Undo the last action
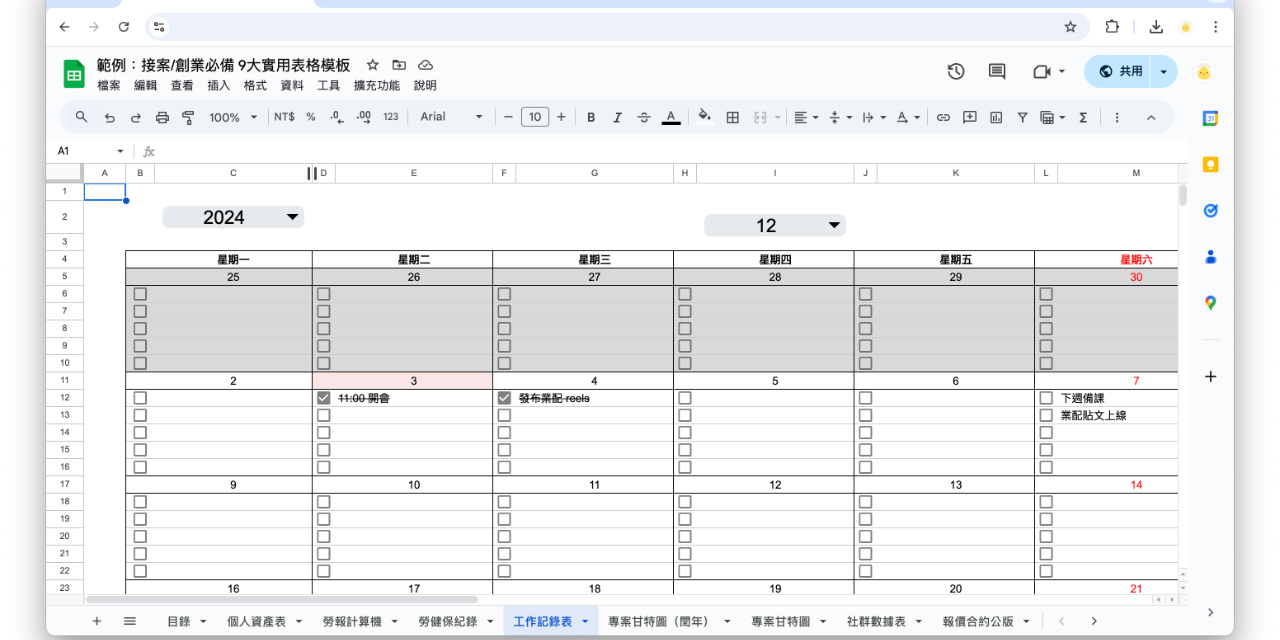Screen dimensions: 1280x640 point(109,117)
